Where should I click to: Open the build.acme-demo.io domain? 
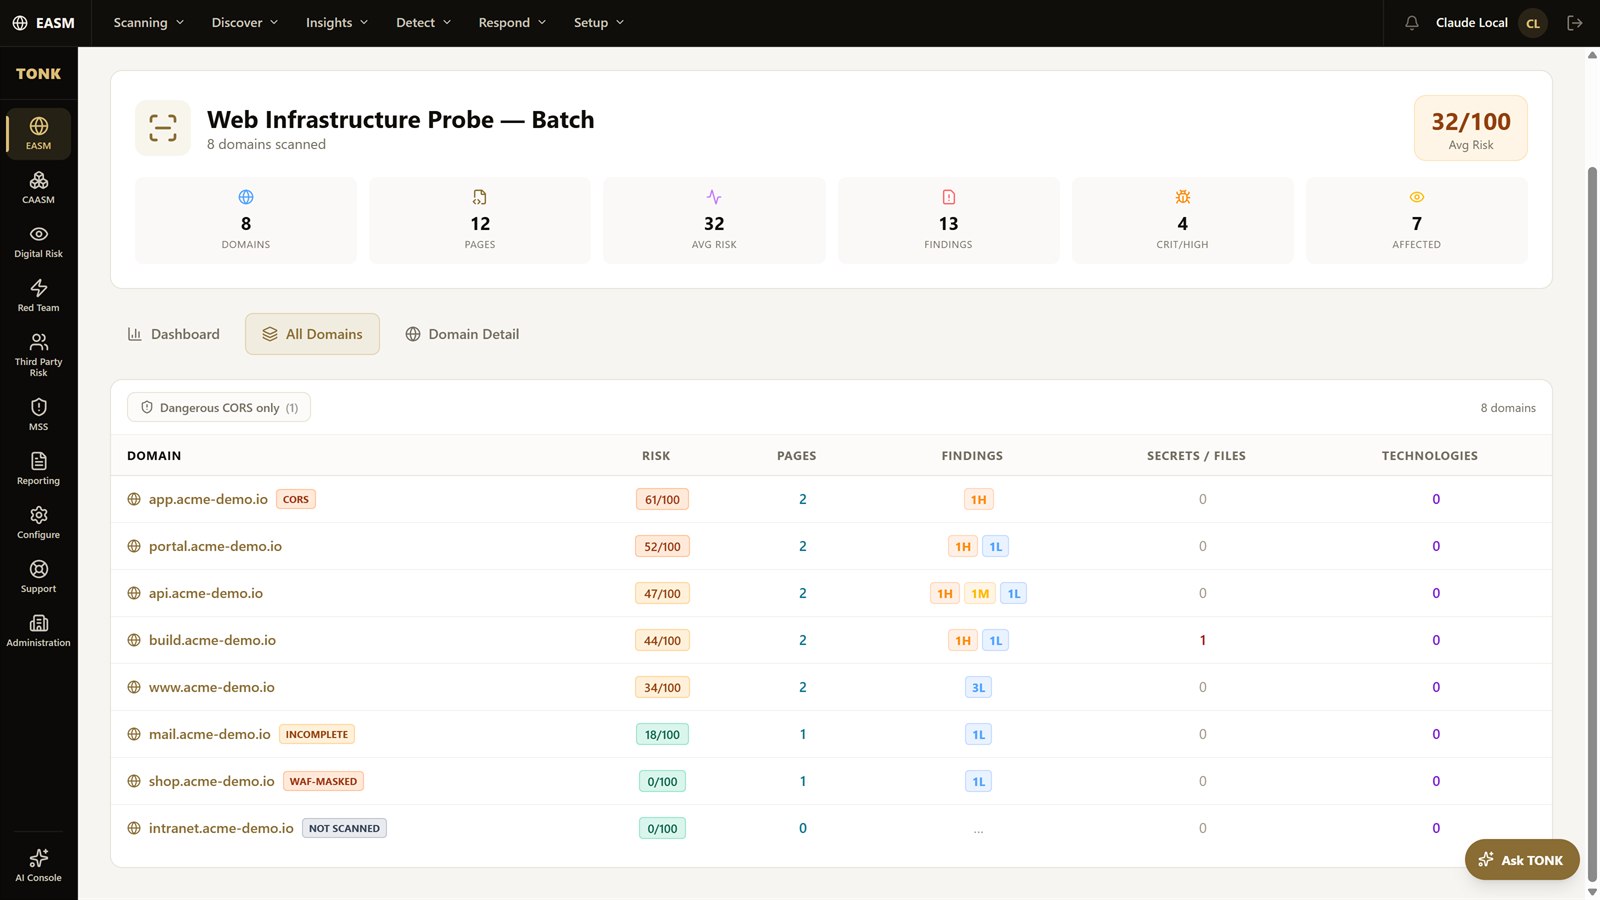(212, 640)
